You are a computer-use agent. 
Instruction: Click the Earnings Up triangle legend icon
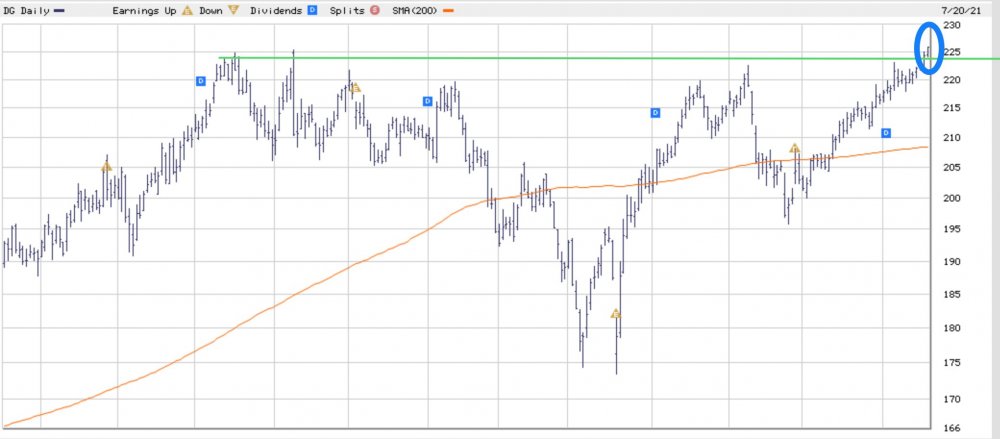pos(188,11)
